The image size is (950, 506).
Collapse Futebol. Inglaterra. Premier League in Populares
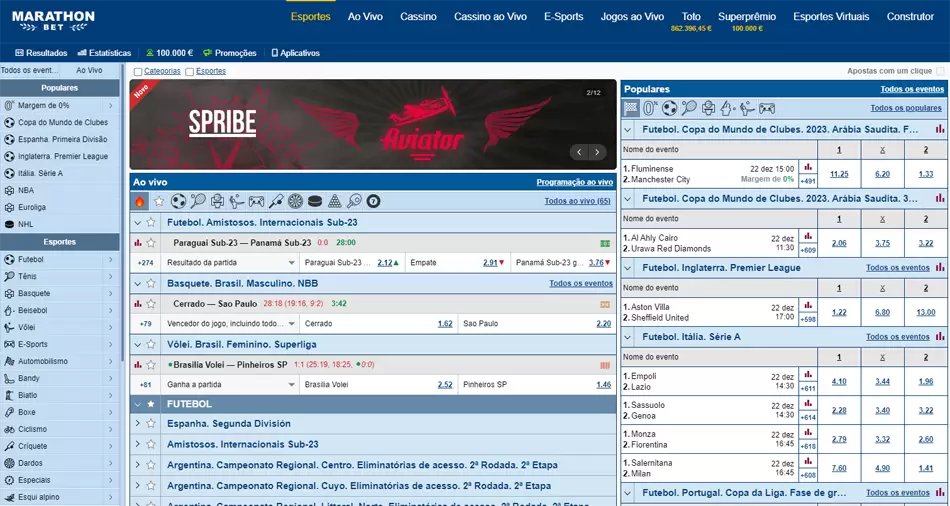(628, 267)
